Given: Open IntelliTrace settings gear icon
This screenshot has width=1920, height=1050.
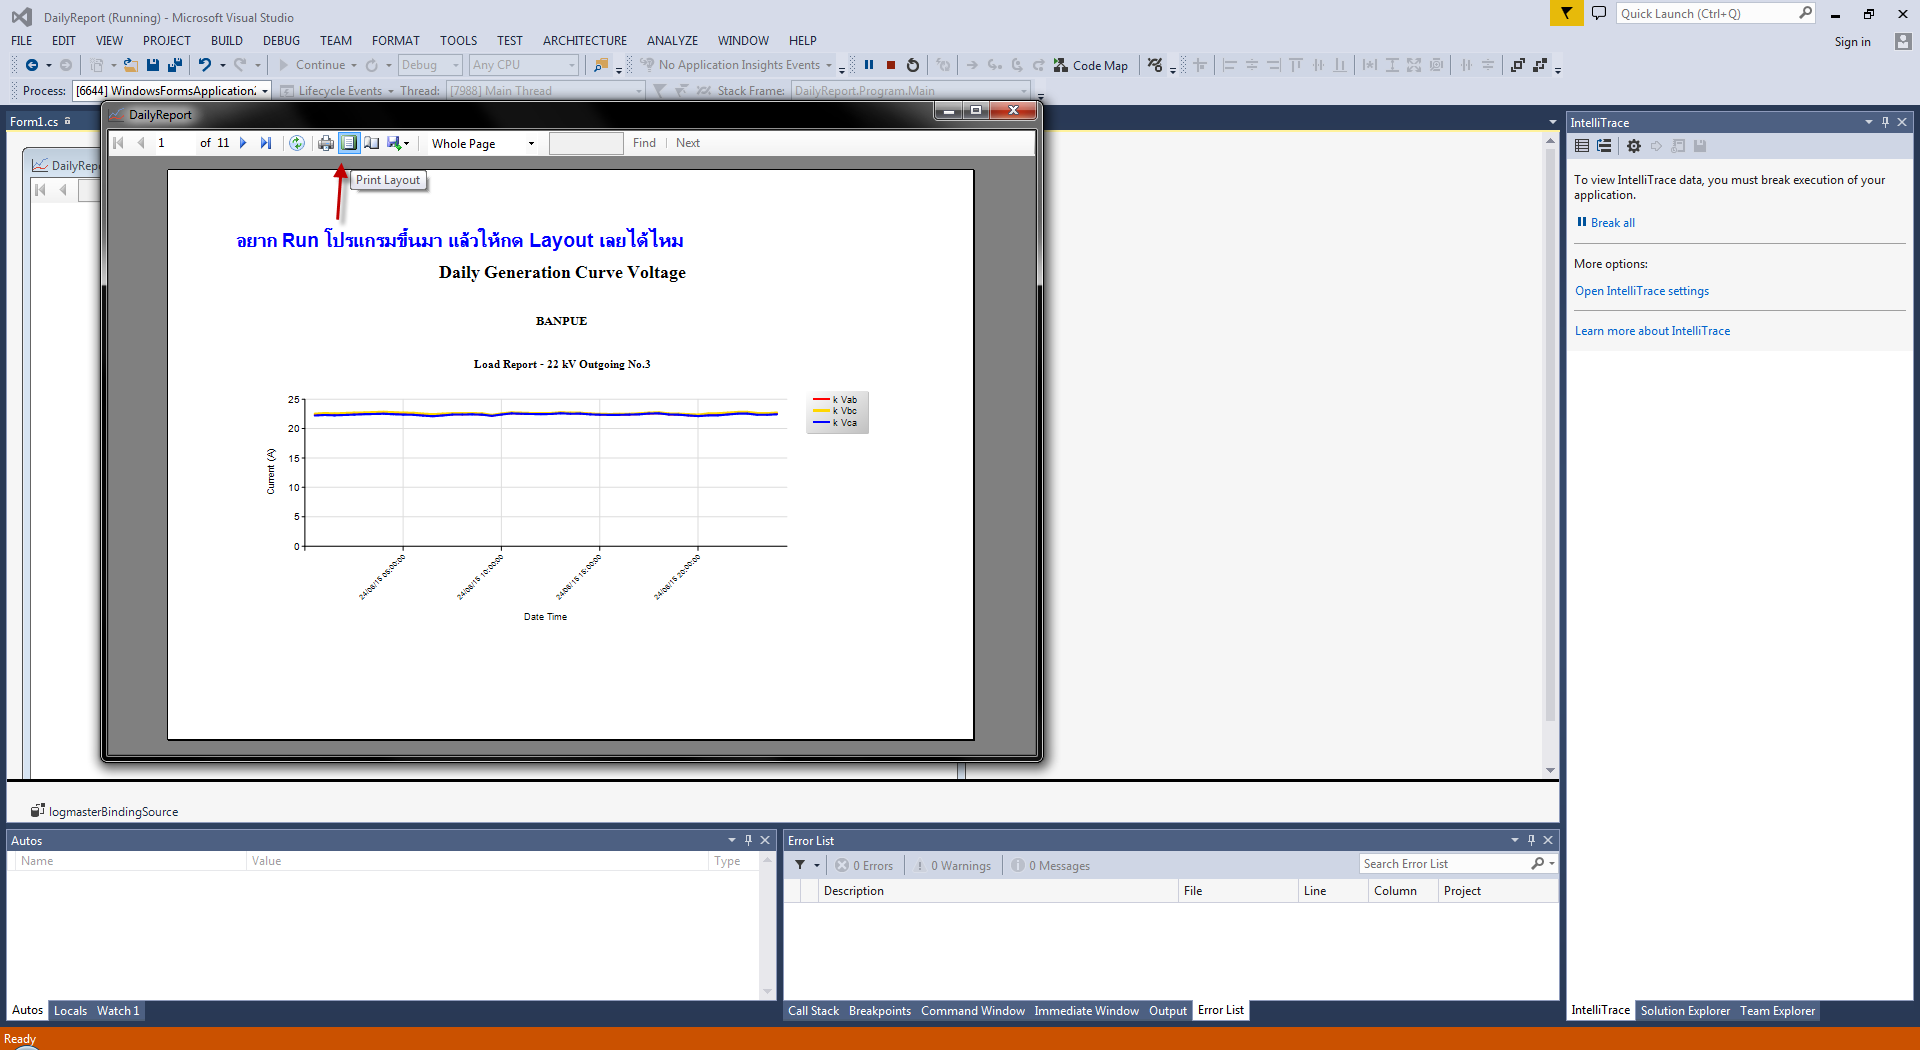Looking at the screenshot, I should point(1634,146).
